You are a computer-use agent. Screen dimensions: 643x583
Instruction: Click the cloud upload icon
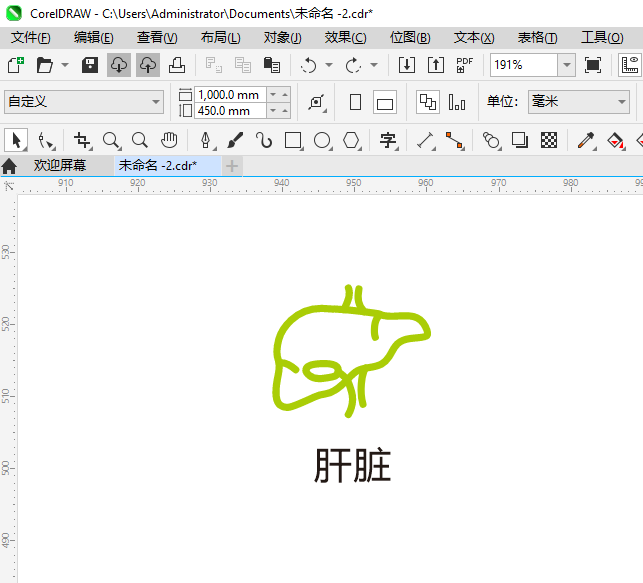148,65
